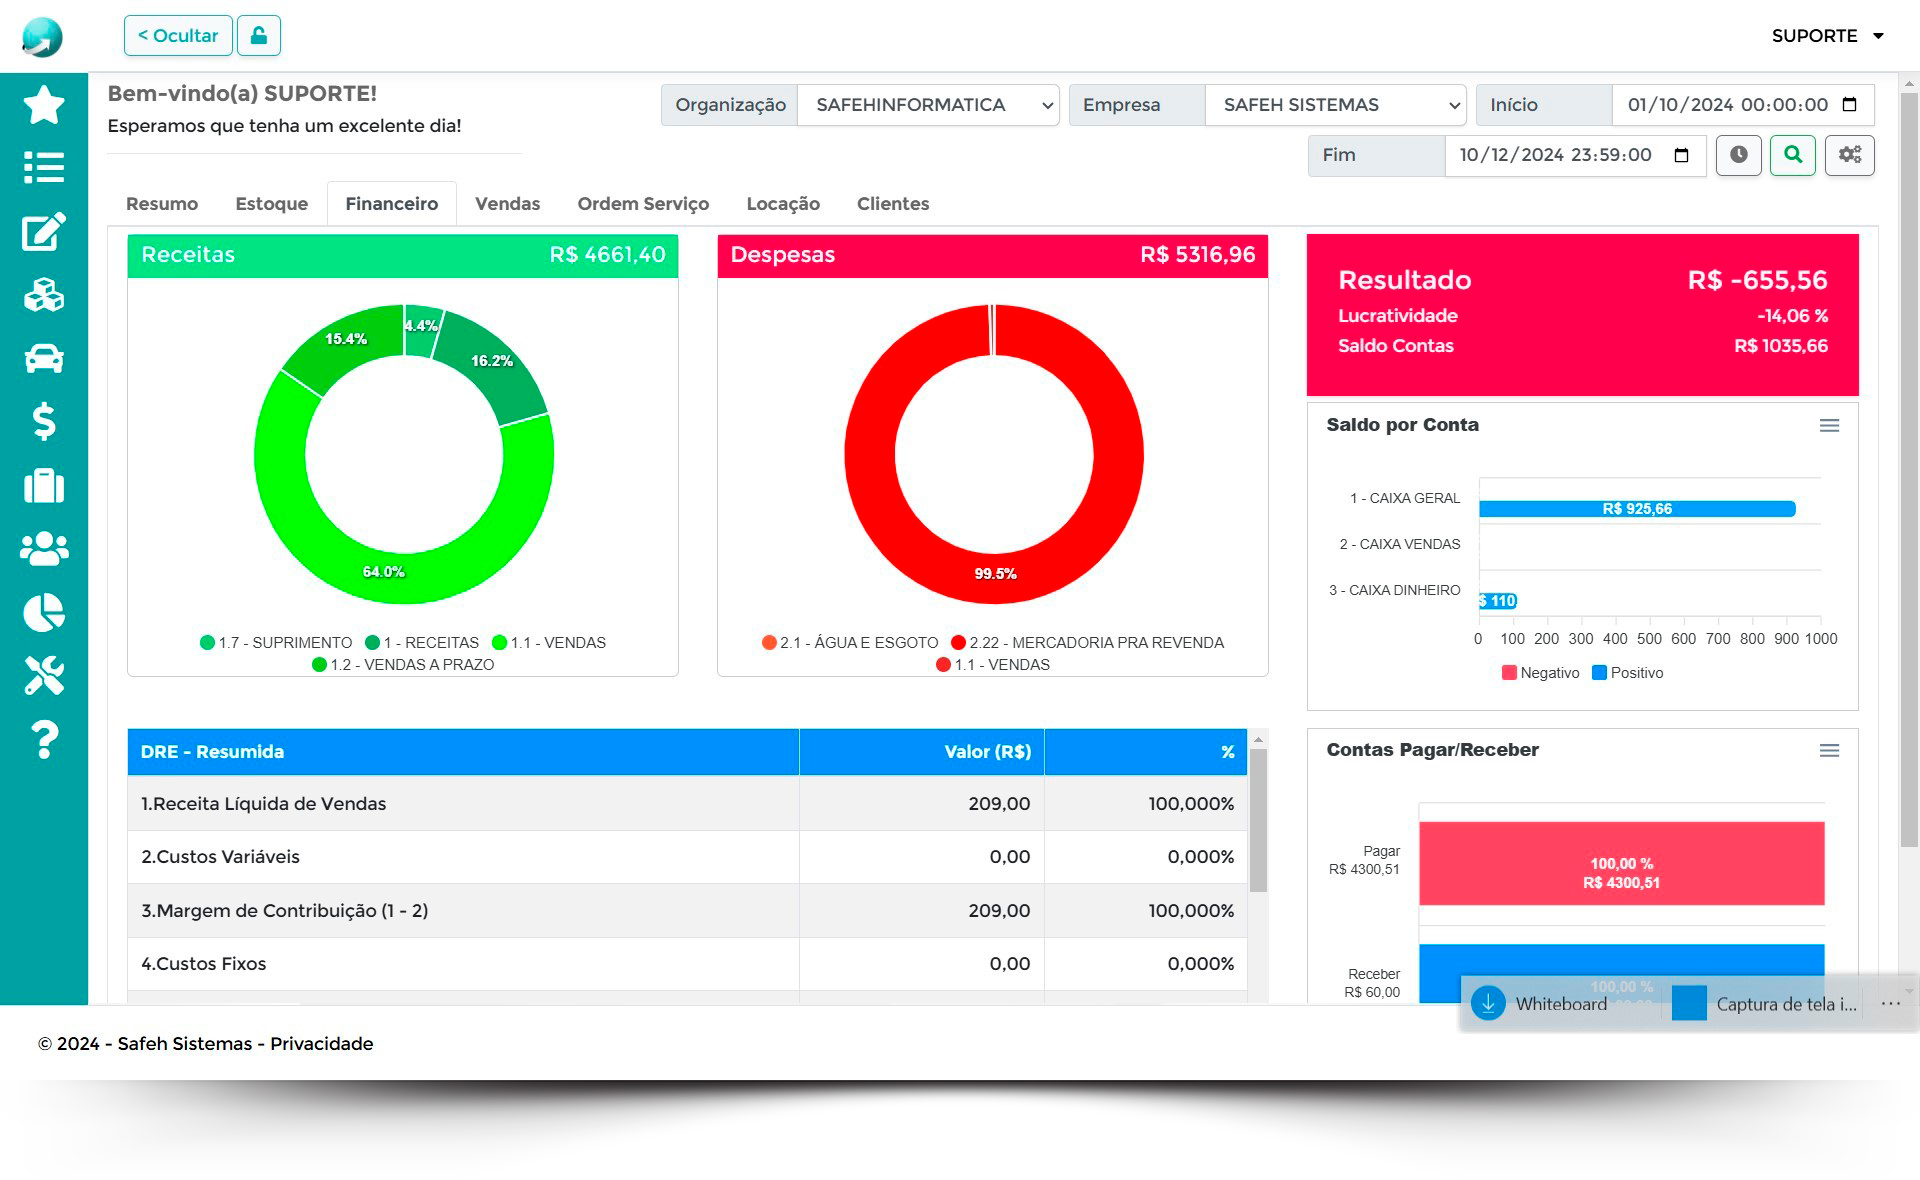The image size is (1920, 1180).
Task: Click Whiteboard in the downloads bar
Action: (x=1561, y=1004)
